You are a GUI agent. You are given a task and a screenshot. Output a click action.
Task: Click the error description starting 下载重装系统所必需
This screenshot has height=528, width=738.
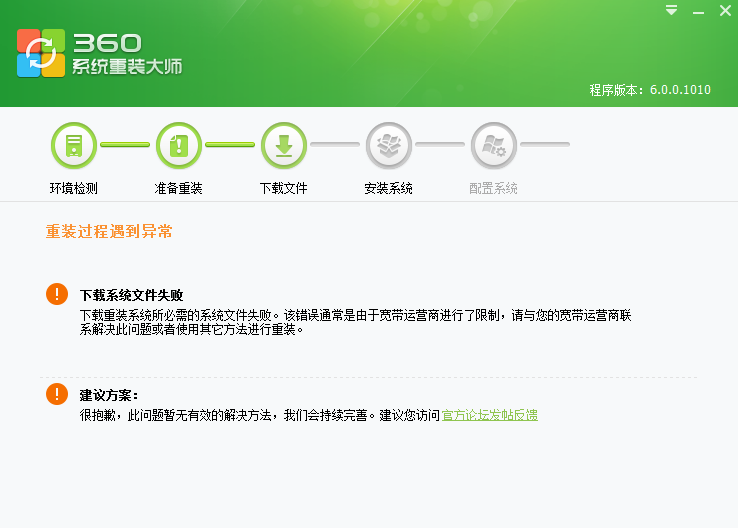355,322
